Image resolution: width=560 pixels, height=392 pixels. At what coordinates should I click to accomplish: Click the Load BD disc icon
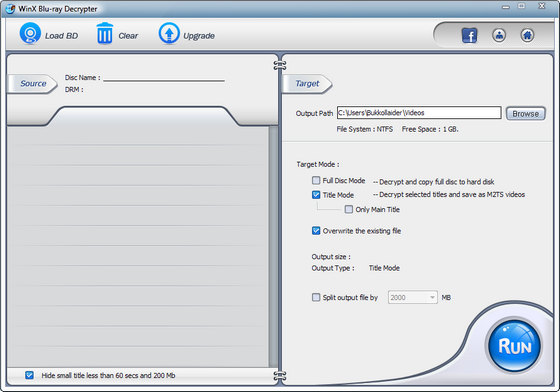[x=30, y=34]
